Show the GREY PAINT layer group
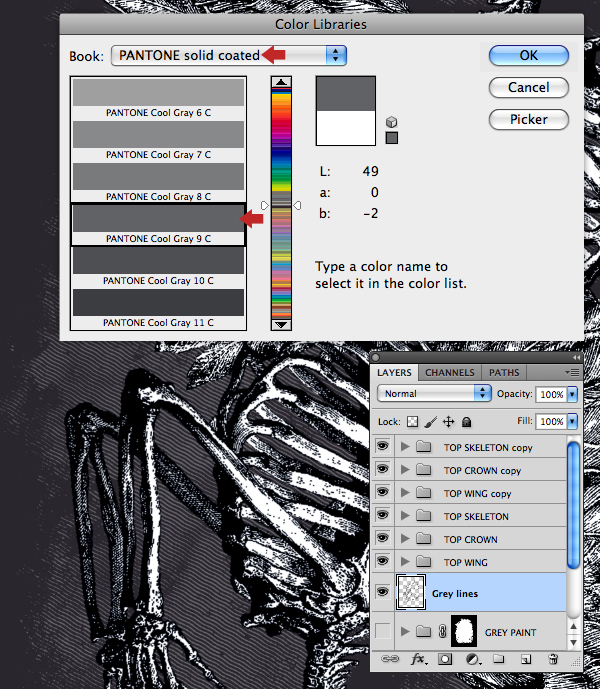The width and height of the screenshot is (600, 689). coord(382,631)
